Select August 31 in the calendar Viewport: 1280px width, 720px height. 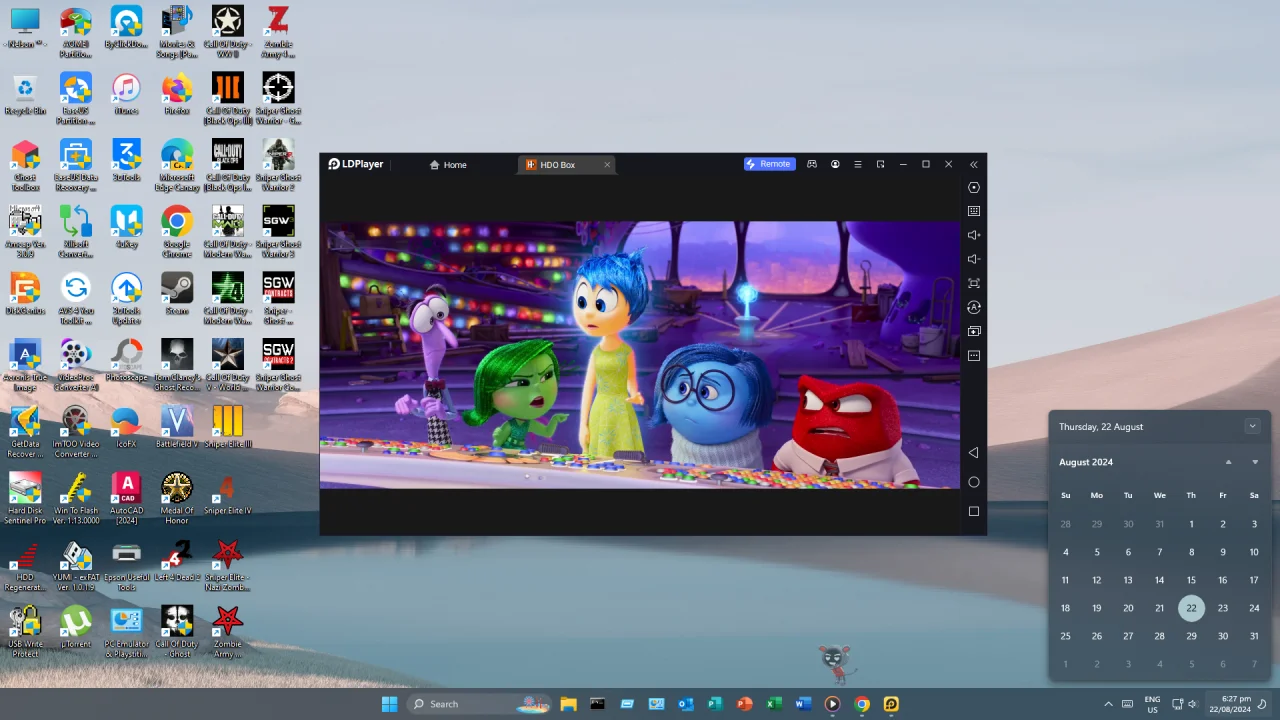pyautogui.click(x=1254, y=636)
